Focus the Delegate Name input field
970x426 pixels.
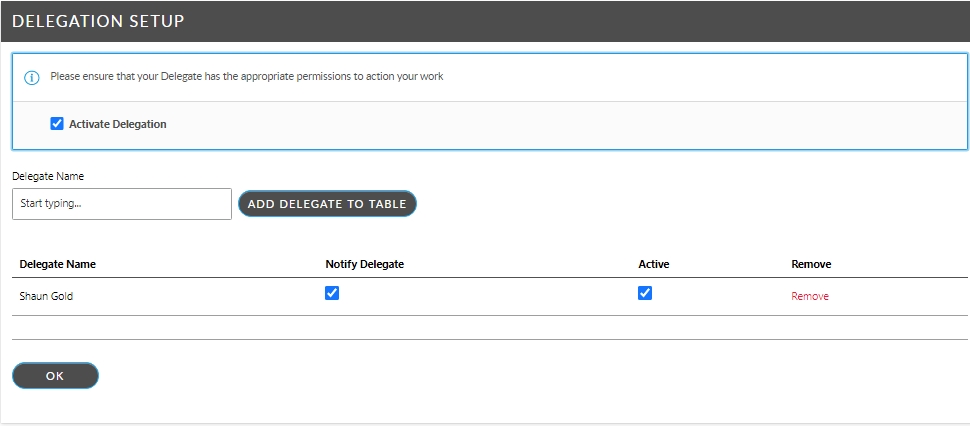tap(122, 204)
